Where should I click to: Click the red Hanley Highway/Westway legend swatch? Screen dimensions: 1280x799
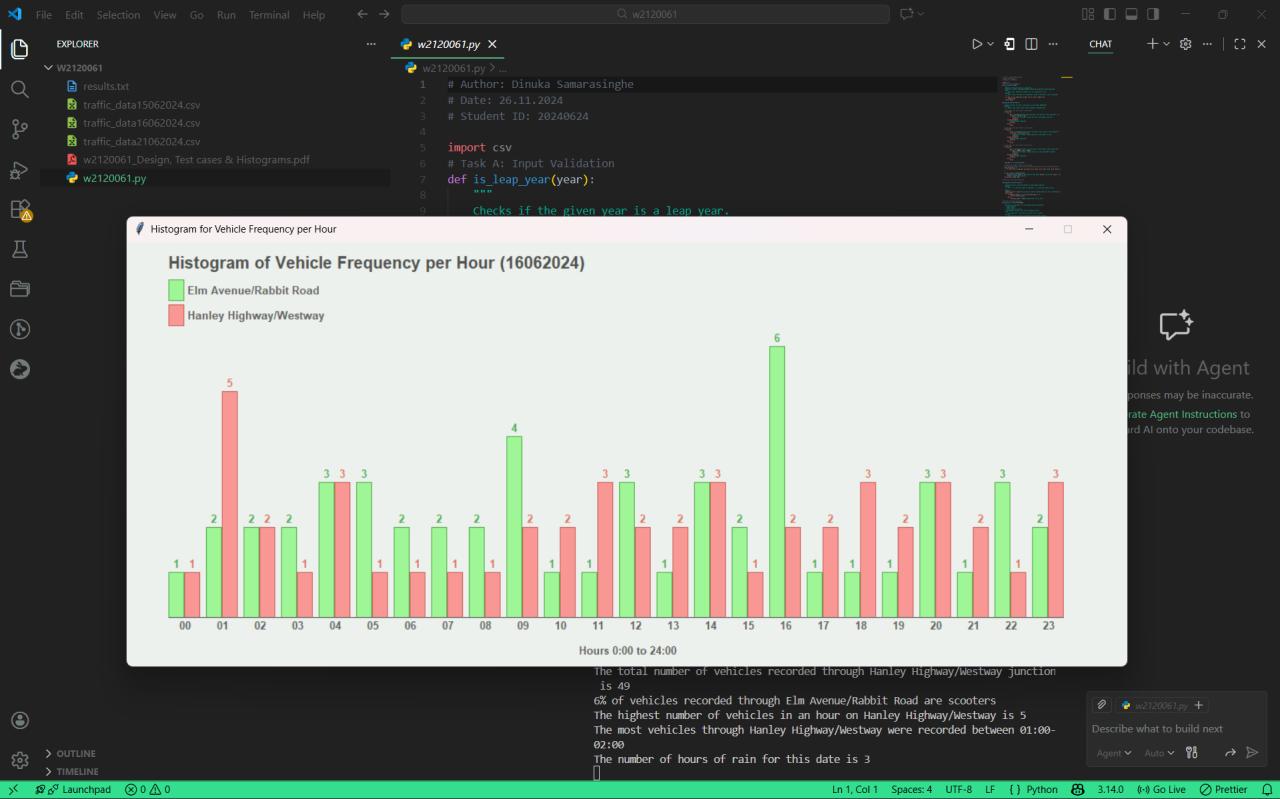(176, 315)
